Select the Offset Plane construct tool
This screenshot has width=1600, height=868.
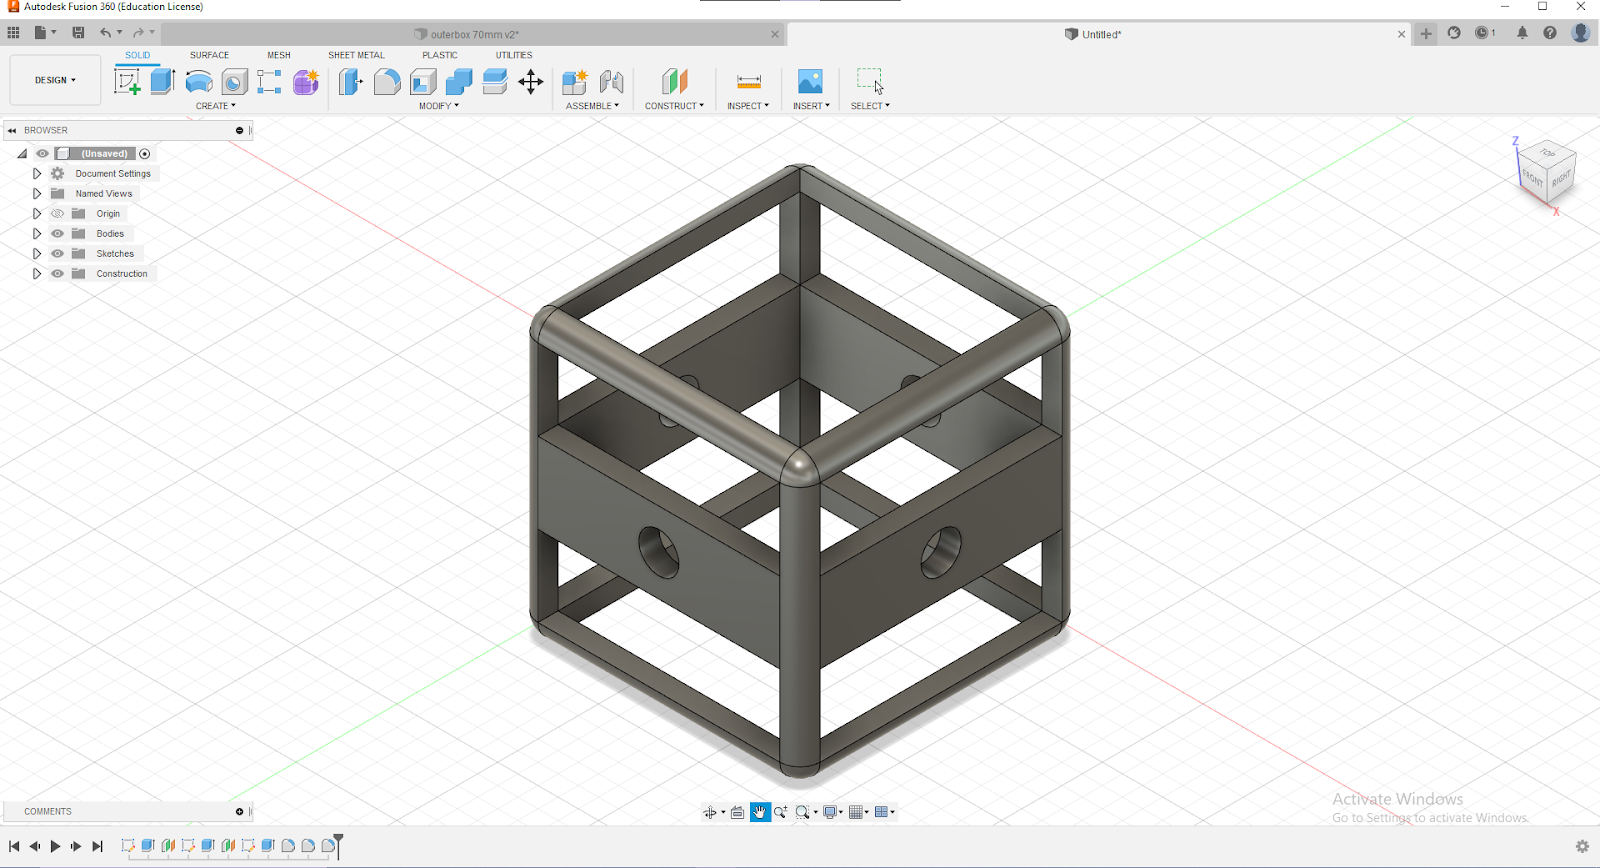click(675, 82)
